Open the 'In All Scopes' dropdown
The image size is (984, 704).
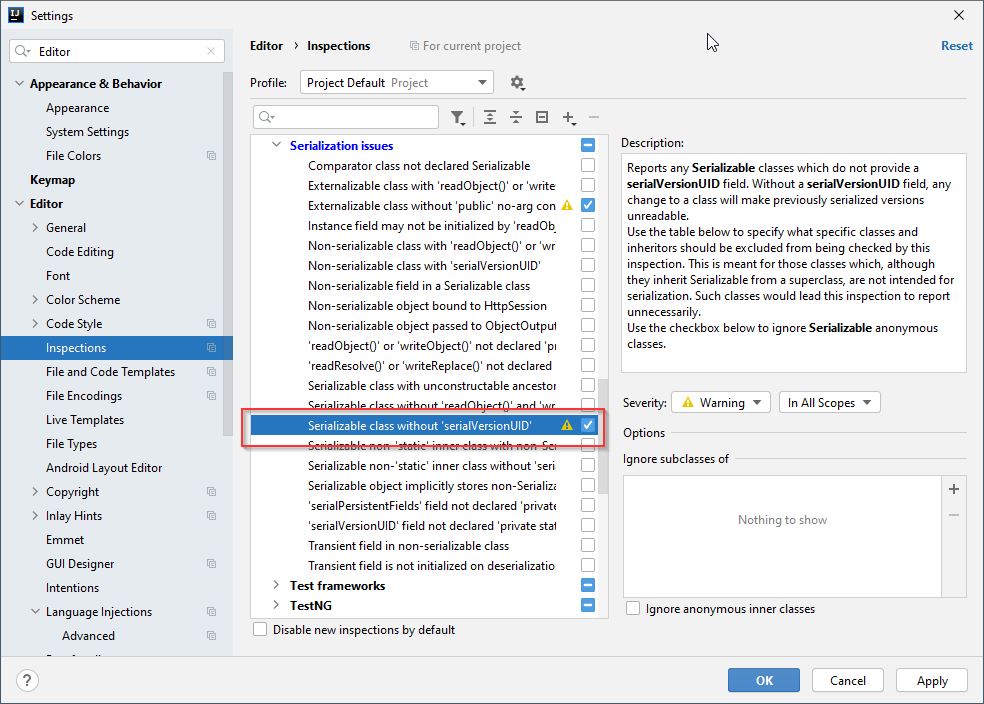coord(828,403)
